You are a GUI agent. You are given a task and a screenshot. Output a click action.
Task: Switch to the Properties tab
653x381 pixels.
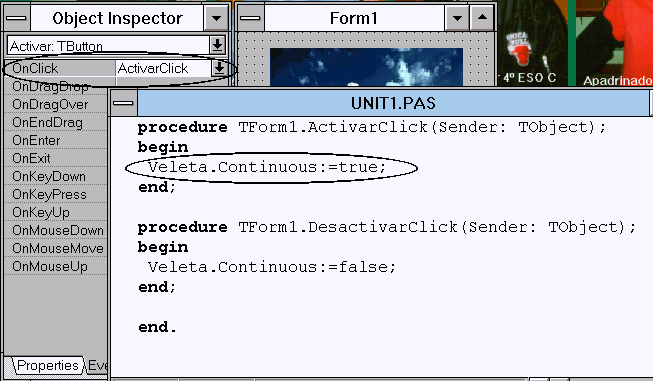point(47,366)
